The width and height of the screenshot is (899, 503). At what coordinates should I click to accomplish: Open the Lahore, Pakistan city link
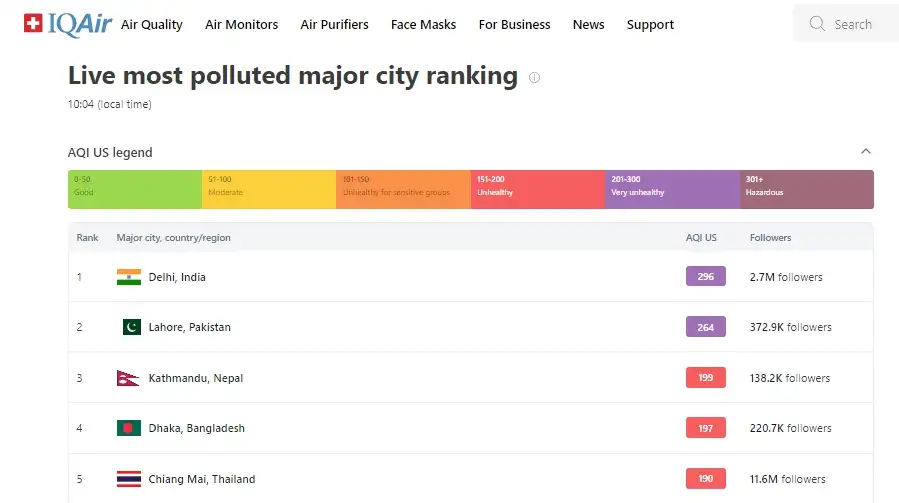pyautogui.click(x=189, y=327)
